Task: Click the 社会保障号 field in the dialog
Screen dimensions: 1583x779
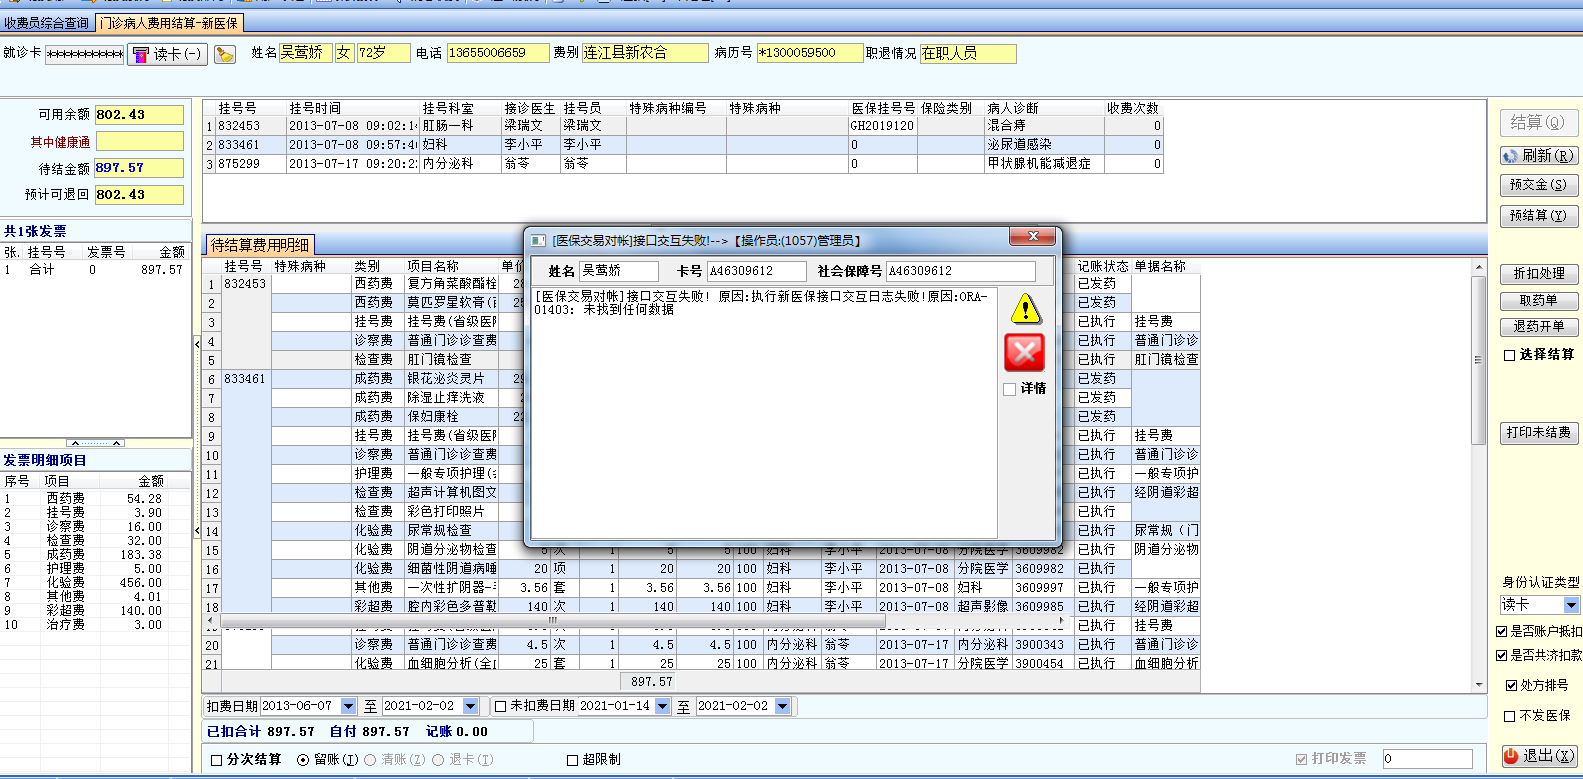Action: (x=960, y=271)
